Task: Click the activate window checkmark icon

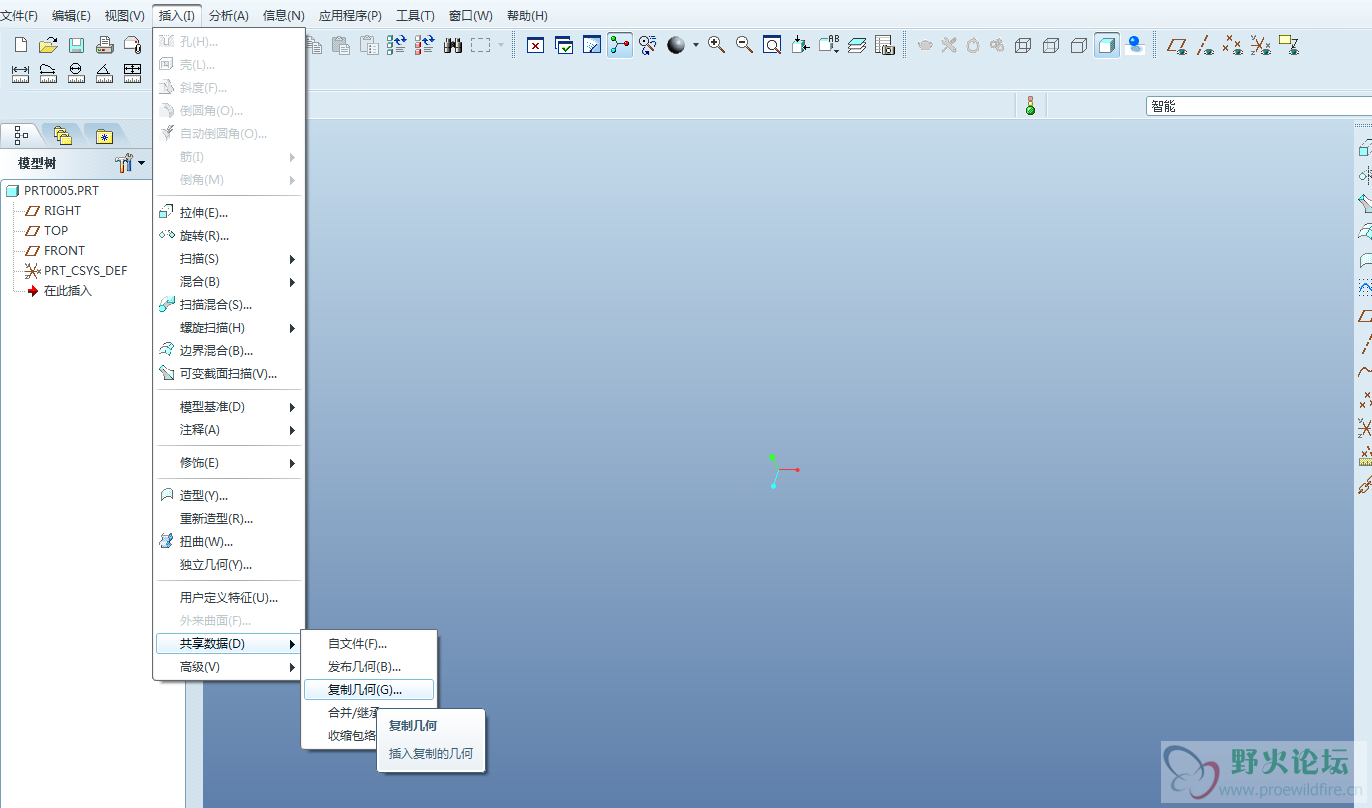Action: pyautogui.click(x=564, y=45)
